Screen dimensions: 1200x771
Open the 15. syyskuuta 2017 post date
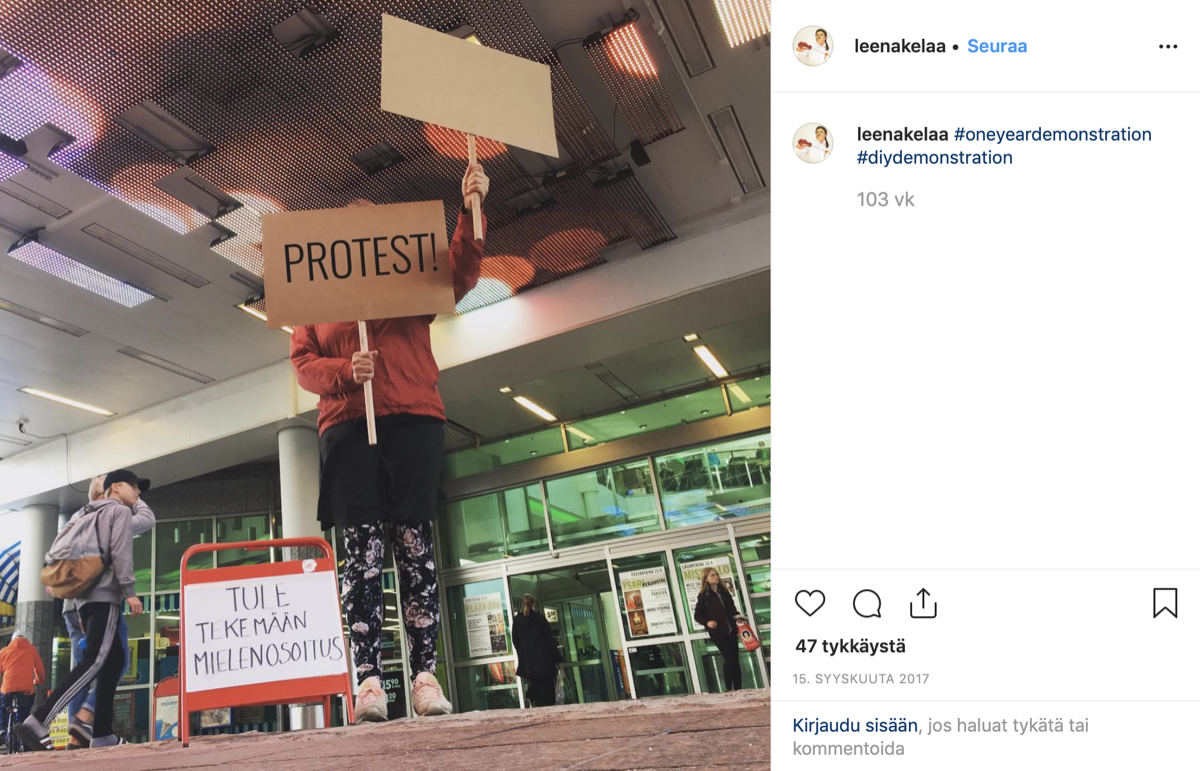click(x=861, y=679)
